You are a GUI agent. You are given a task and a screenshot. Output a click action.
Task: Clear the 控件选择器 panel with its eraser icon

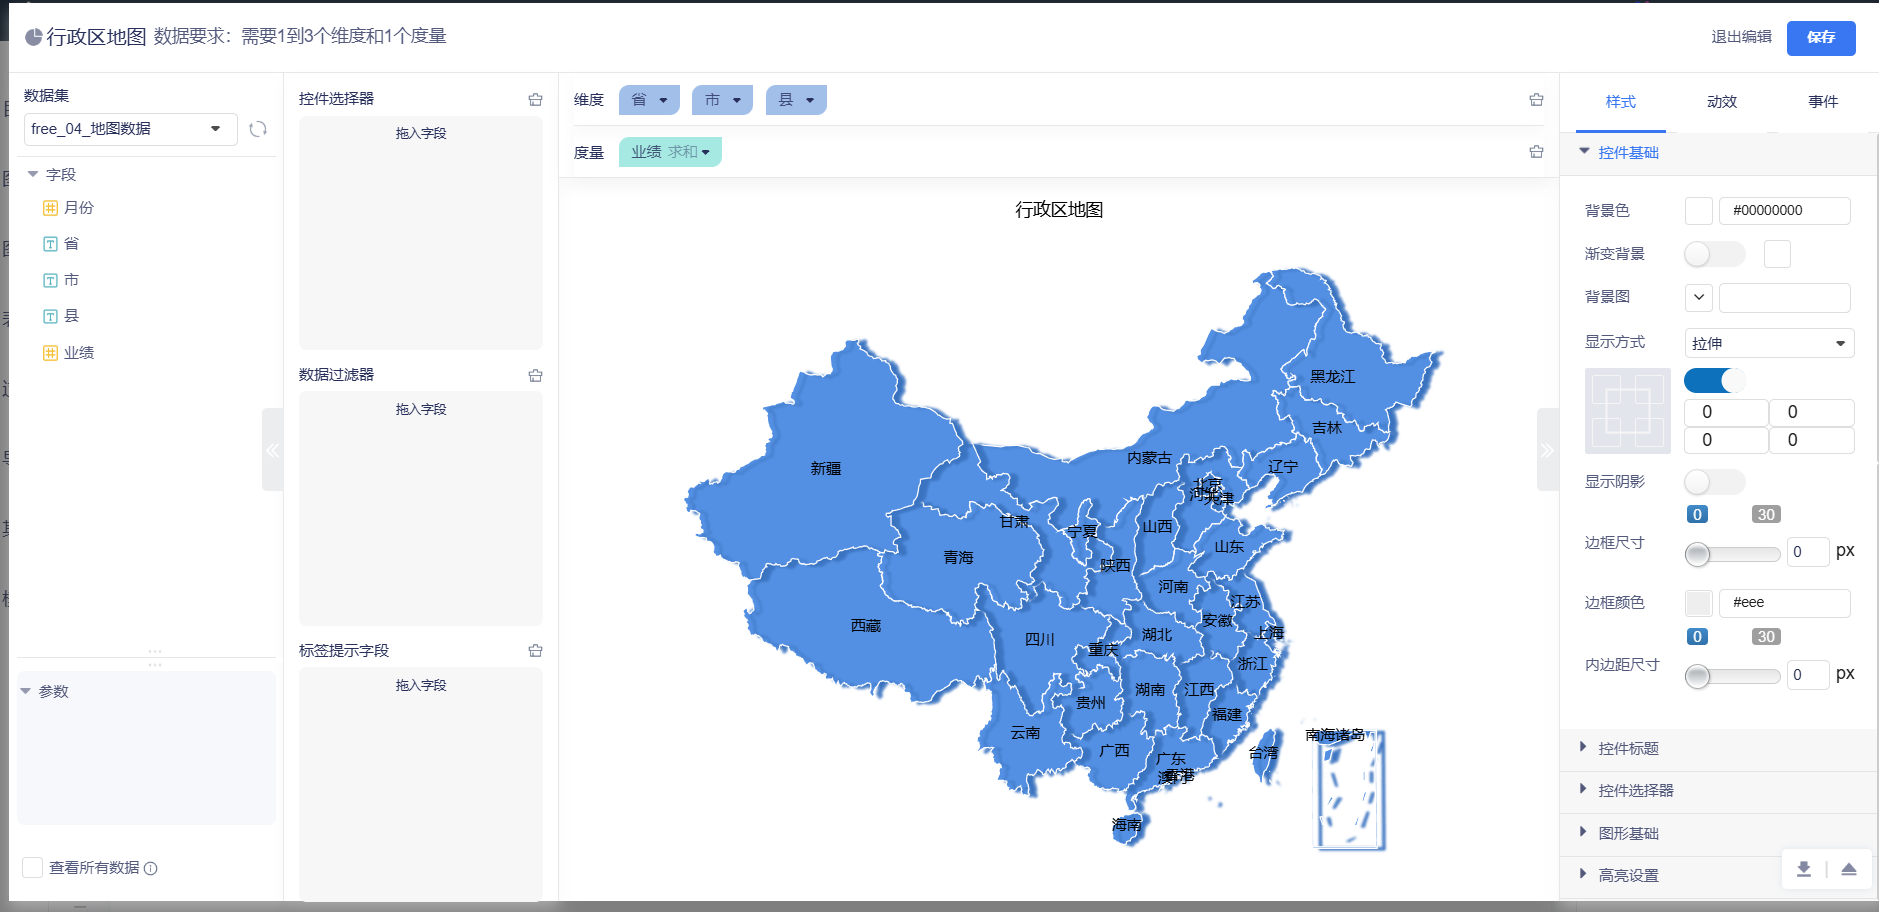[x=535, y=99]
